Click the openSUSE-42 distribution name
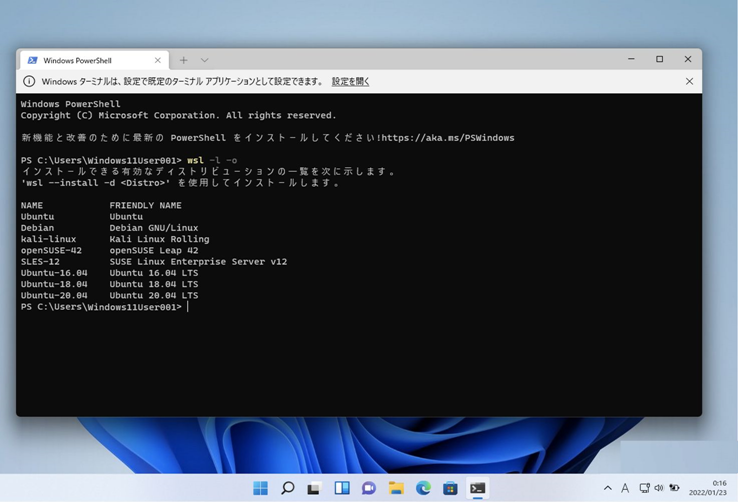 [51, 250]
